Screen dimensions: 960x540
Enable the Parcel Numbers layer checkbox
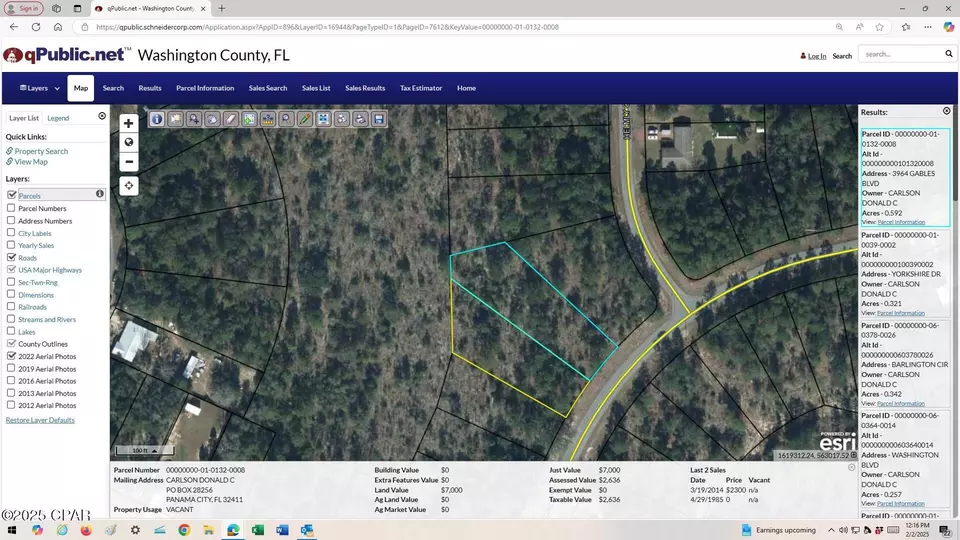(x=11, y=208)
